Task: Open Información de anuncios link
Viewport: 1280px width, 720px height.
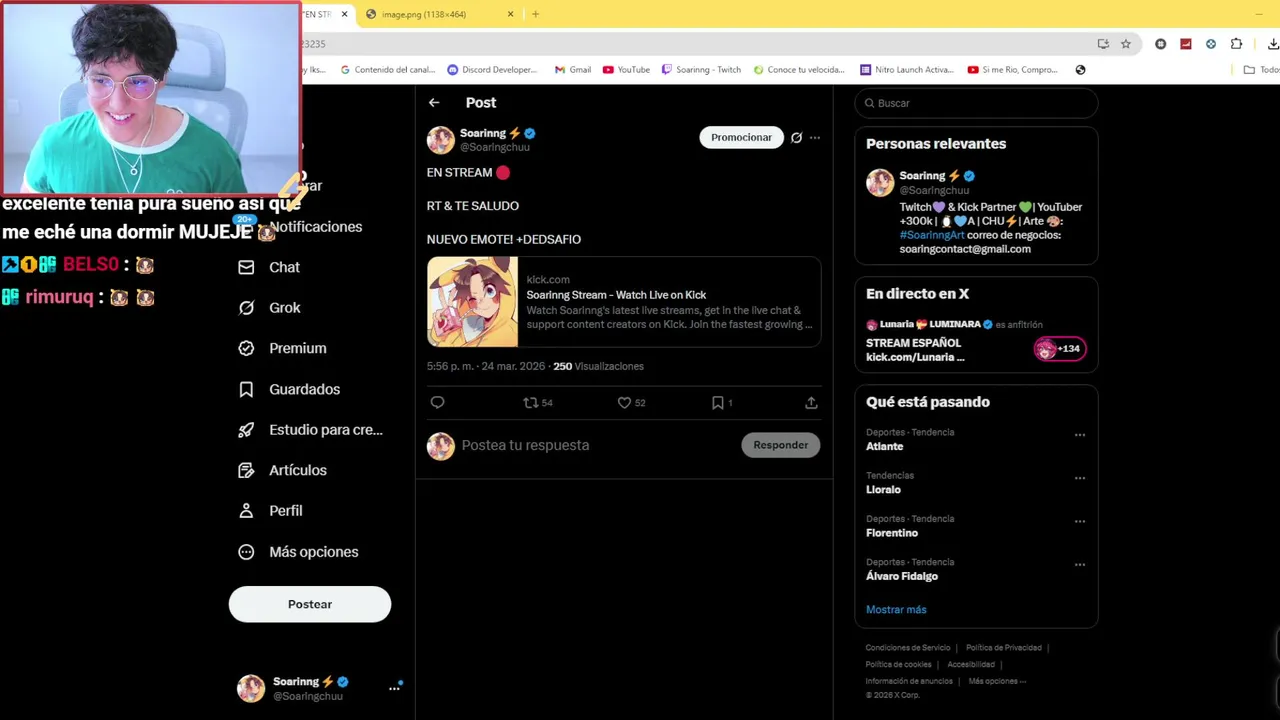Action: [909, 682]
